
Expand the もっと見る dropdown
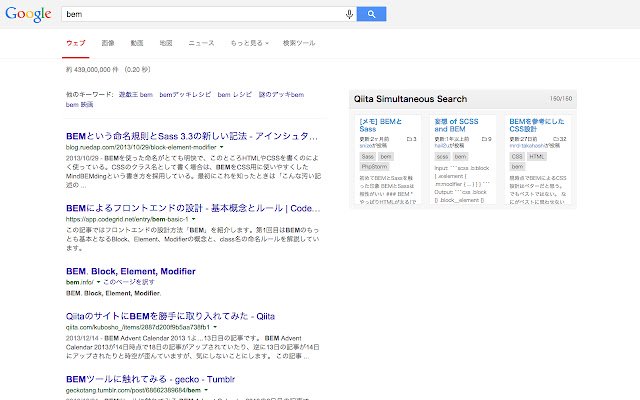point(249,43)
